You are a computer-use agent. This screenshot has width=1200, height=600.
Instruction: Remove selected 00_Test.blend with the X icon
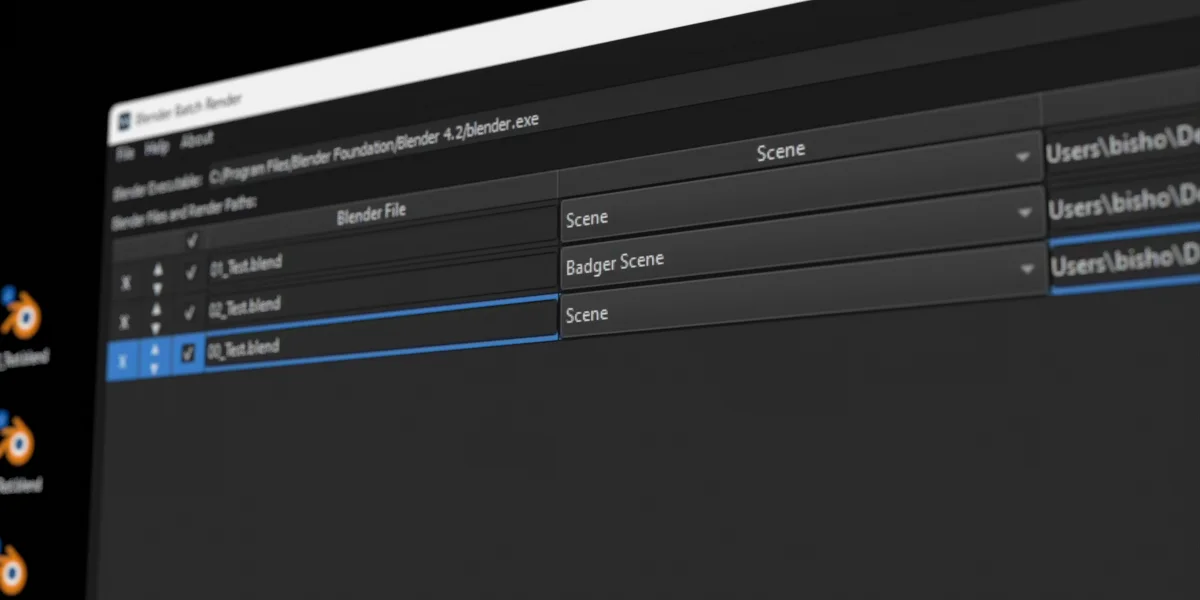(123, 356)
